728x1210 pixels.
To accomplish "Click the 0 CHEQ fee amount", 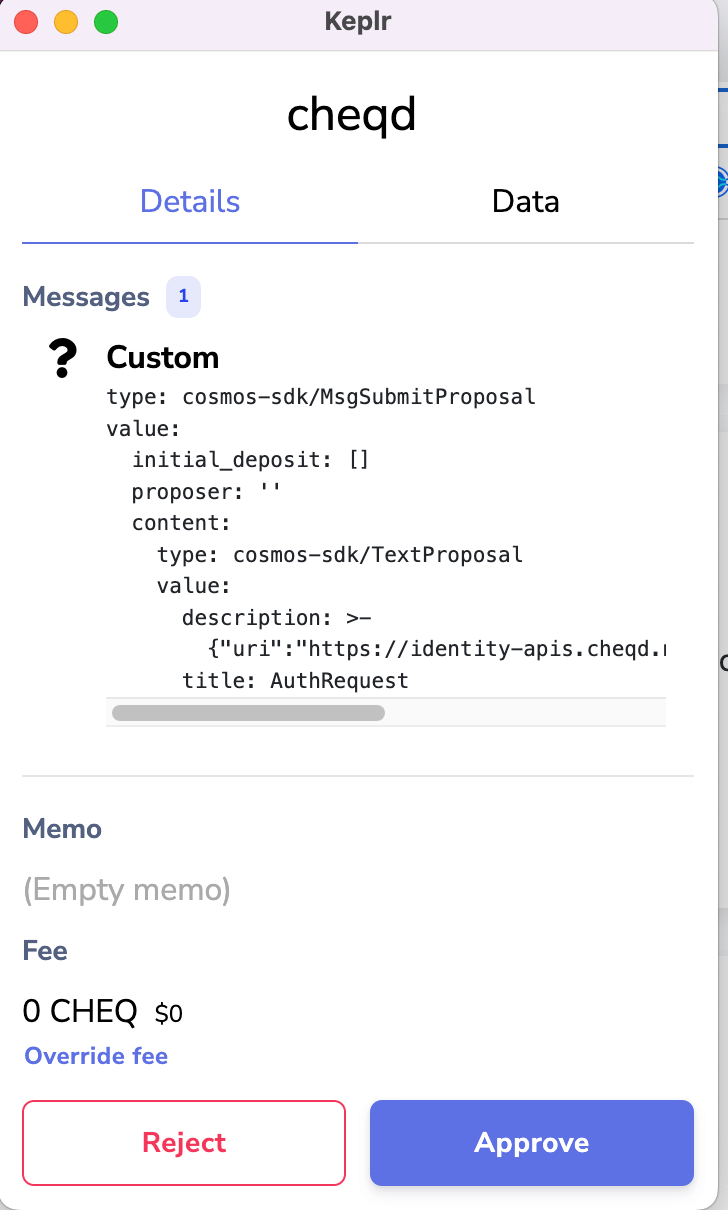I will pyautogui.click(x=80, y=1011).
